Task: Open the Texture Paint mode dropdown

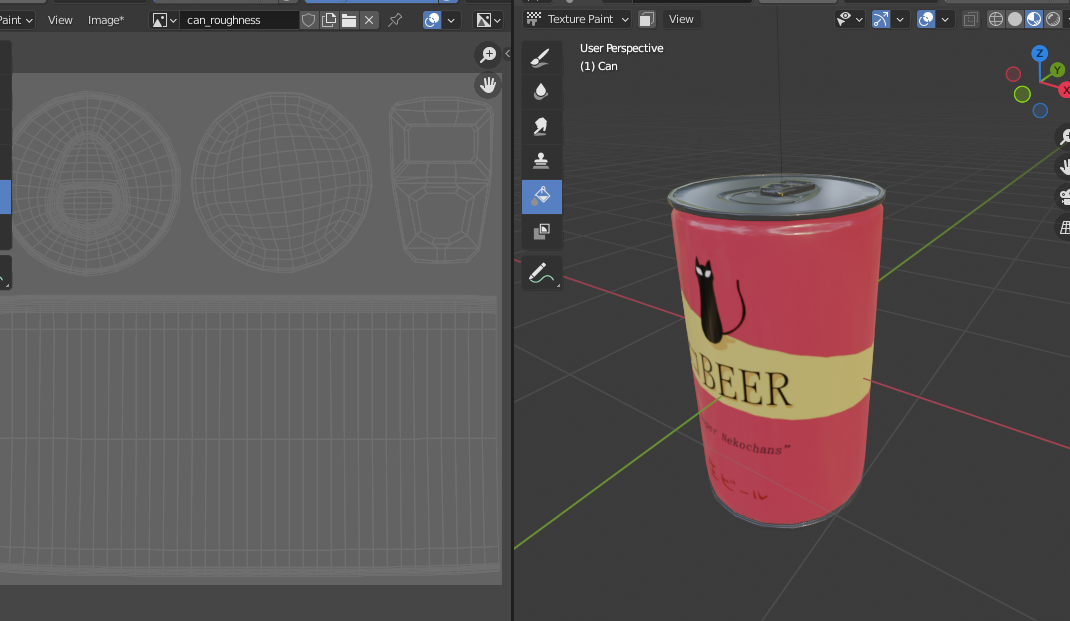Action: click(578, 19)
